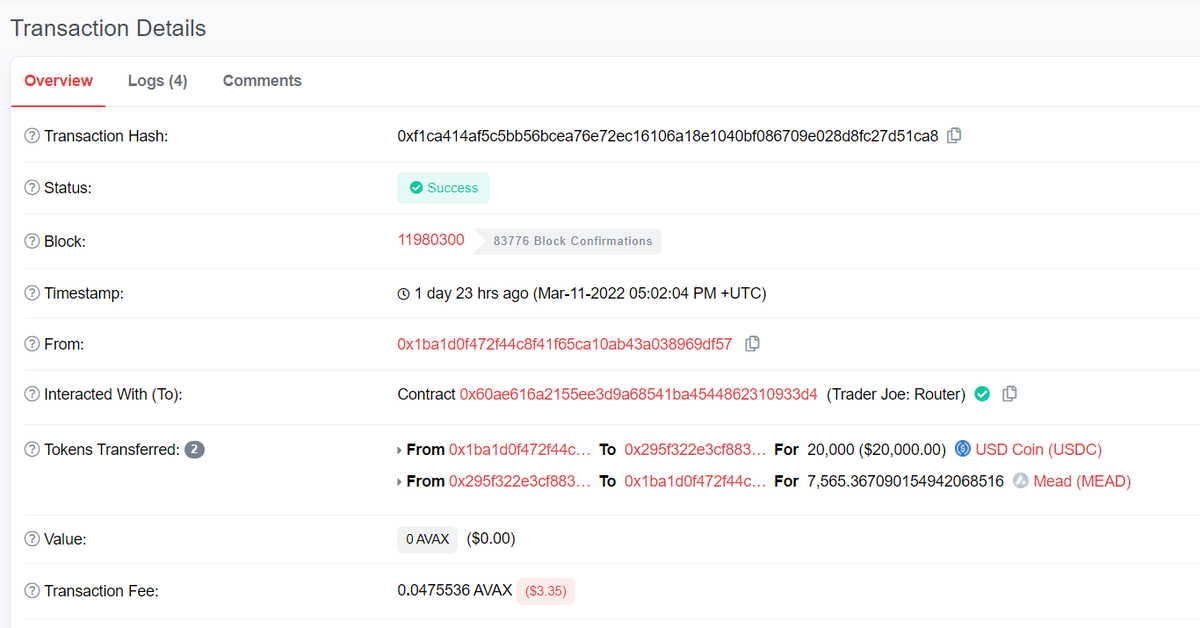Copy the From address icon
The width and height of the screenshot is (1200, 628).
click(x=752, y=343)
